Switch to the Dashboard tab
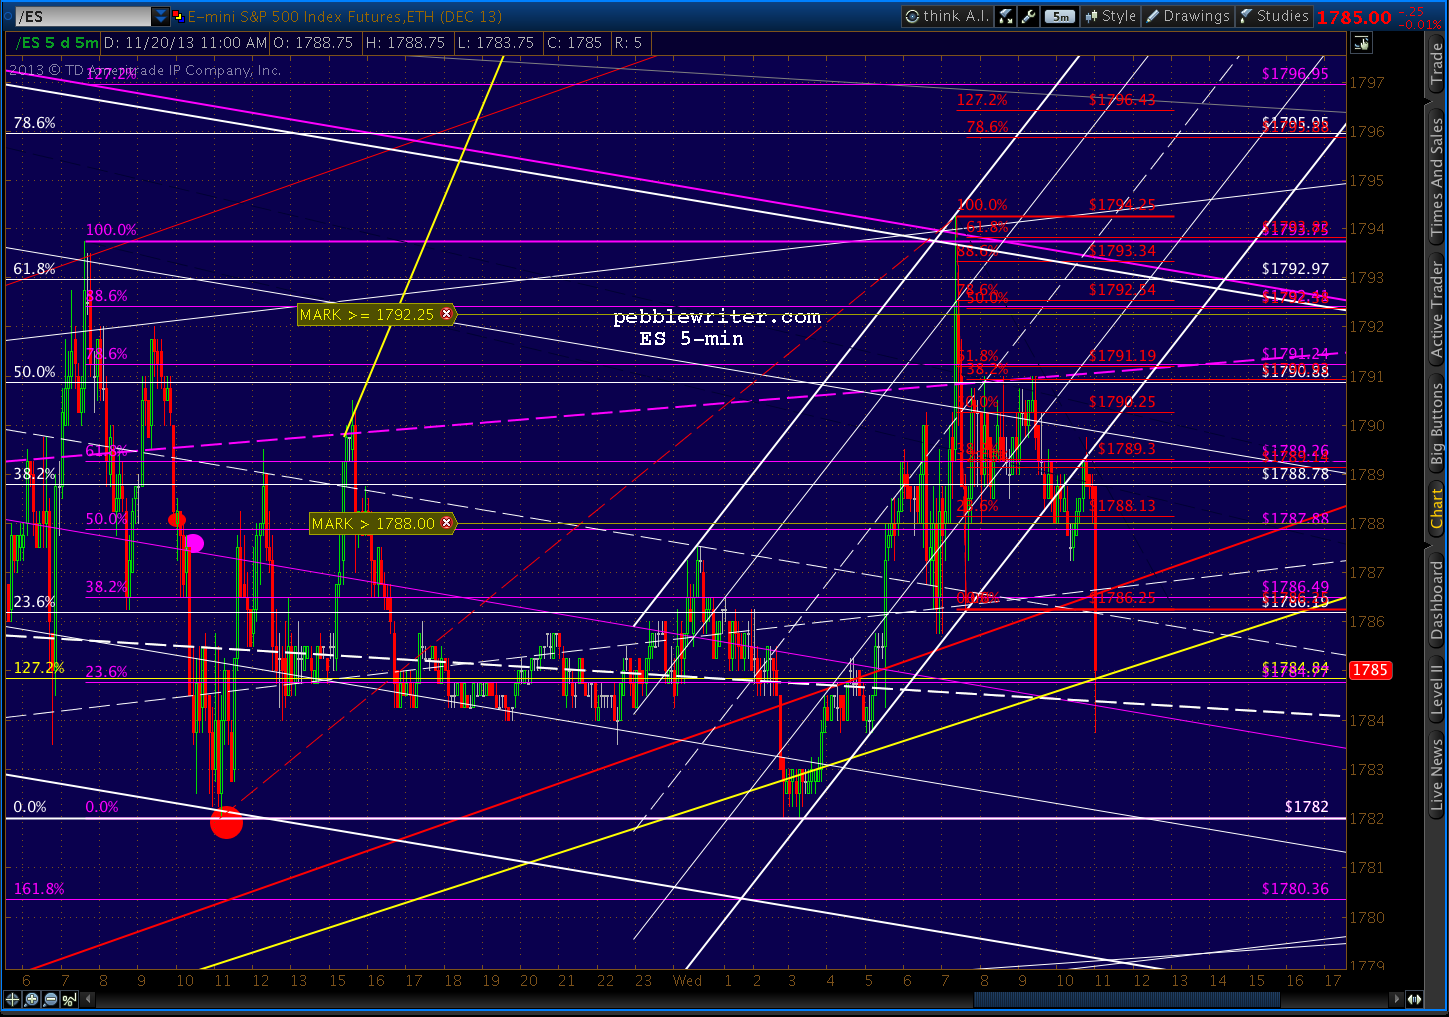 pyautogui.click(x=1437, y=600)
